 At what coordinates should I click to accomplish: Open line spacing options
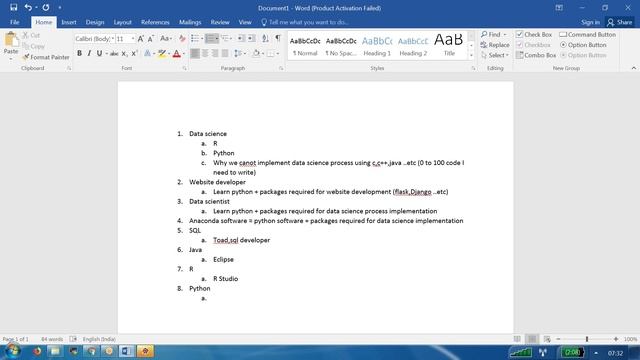[239, 53]
